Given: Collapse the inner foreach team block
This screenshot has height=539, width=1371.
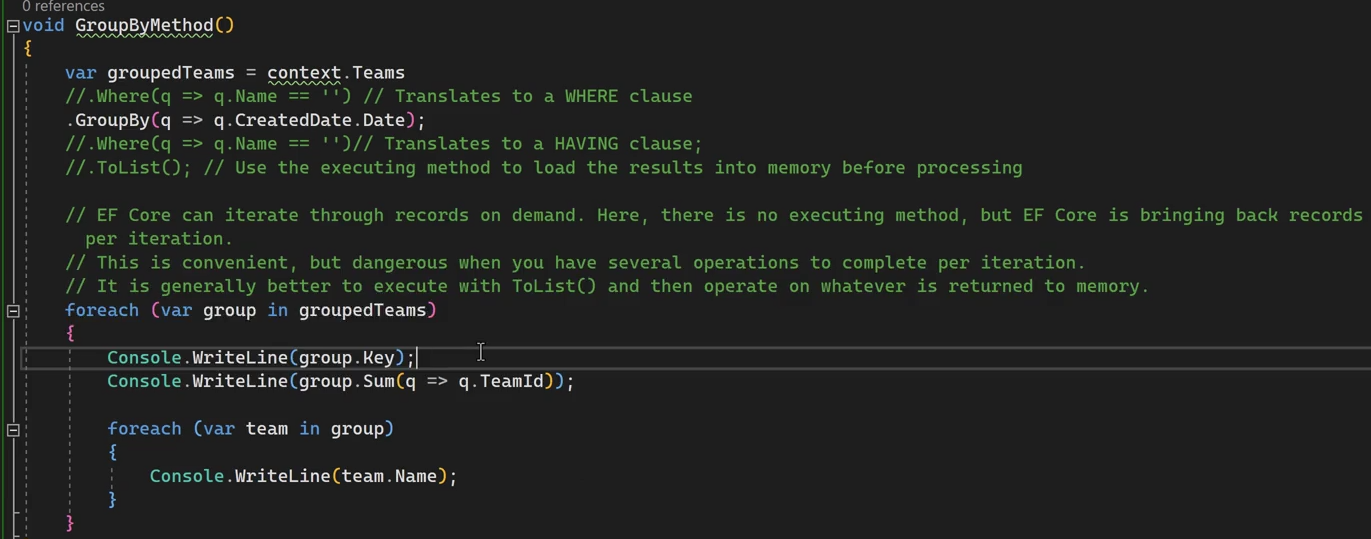Looking at the screenshot, I should (x=13, y=430).
